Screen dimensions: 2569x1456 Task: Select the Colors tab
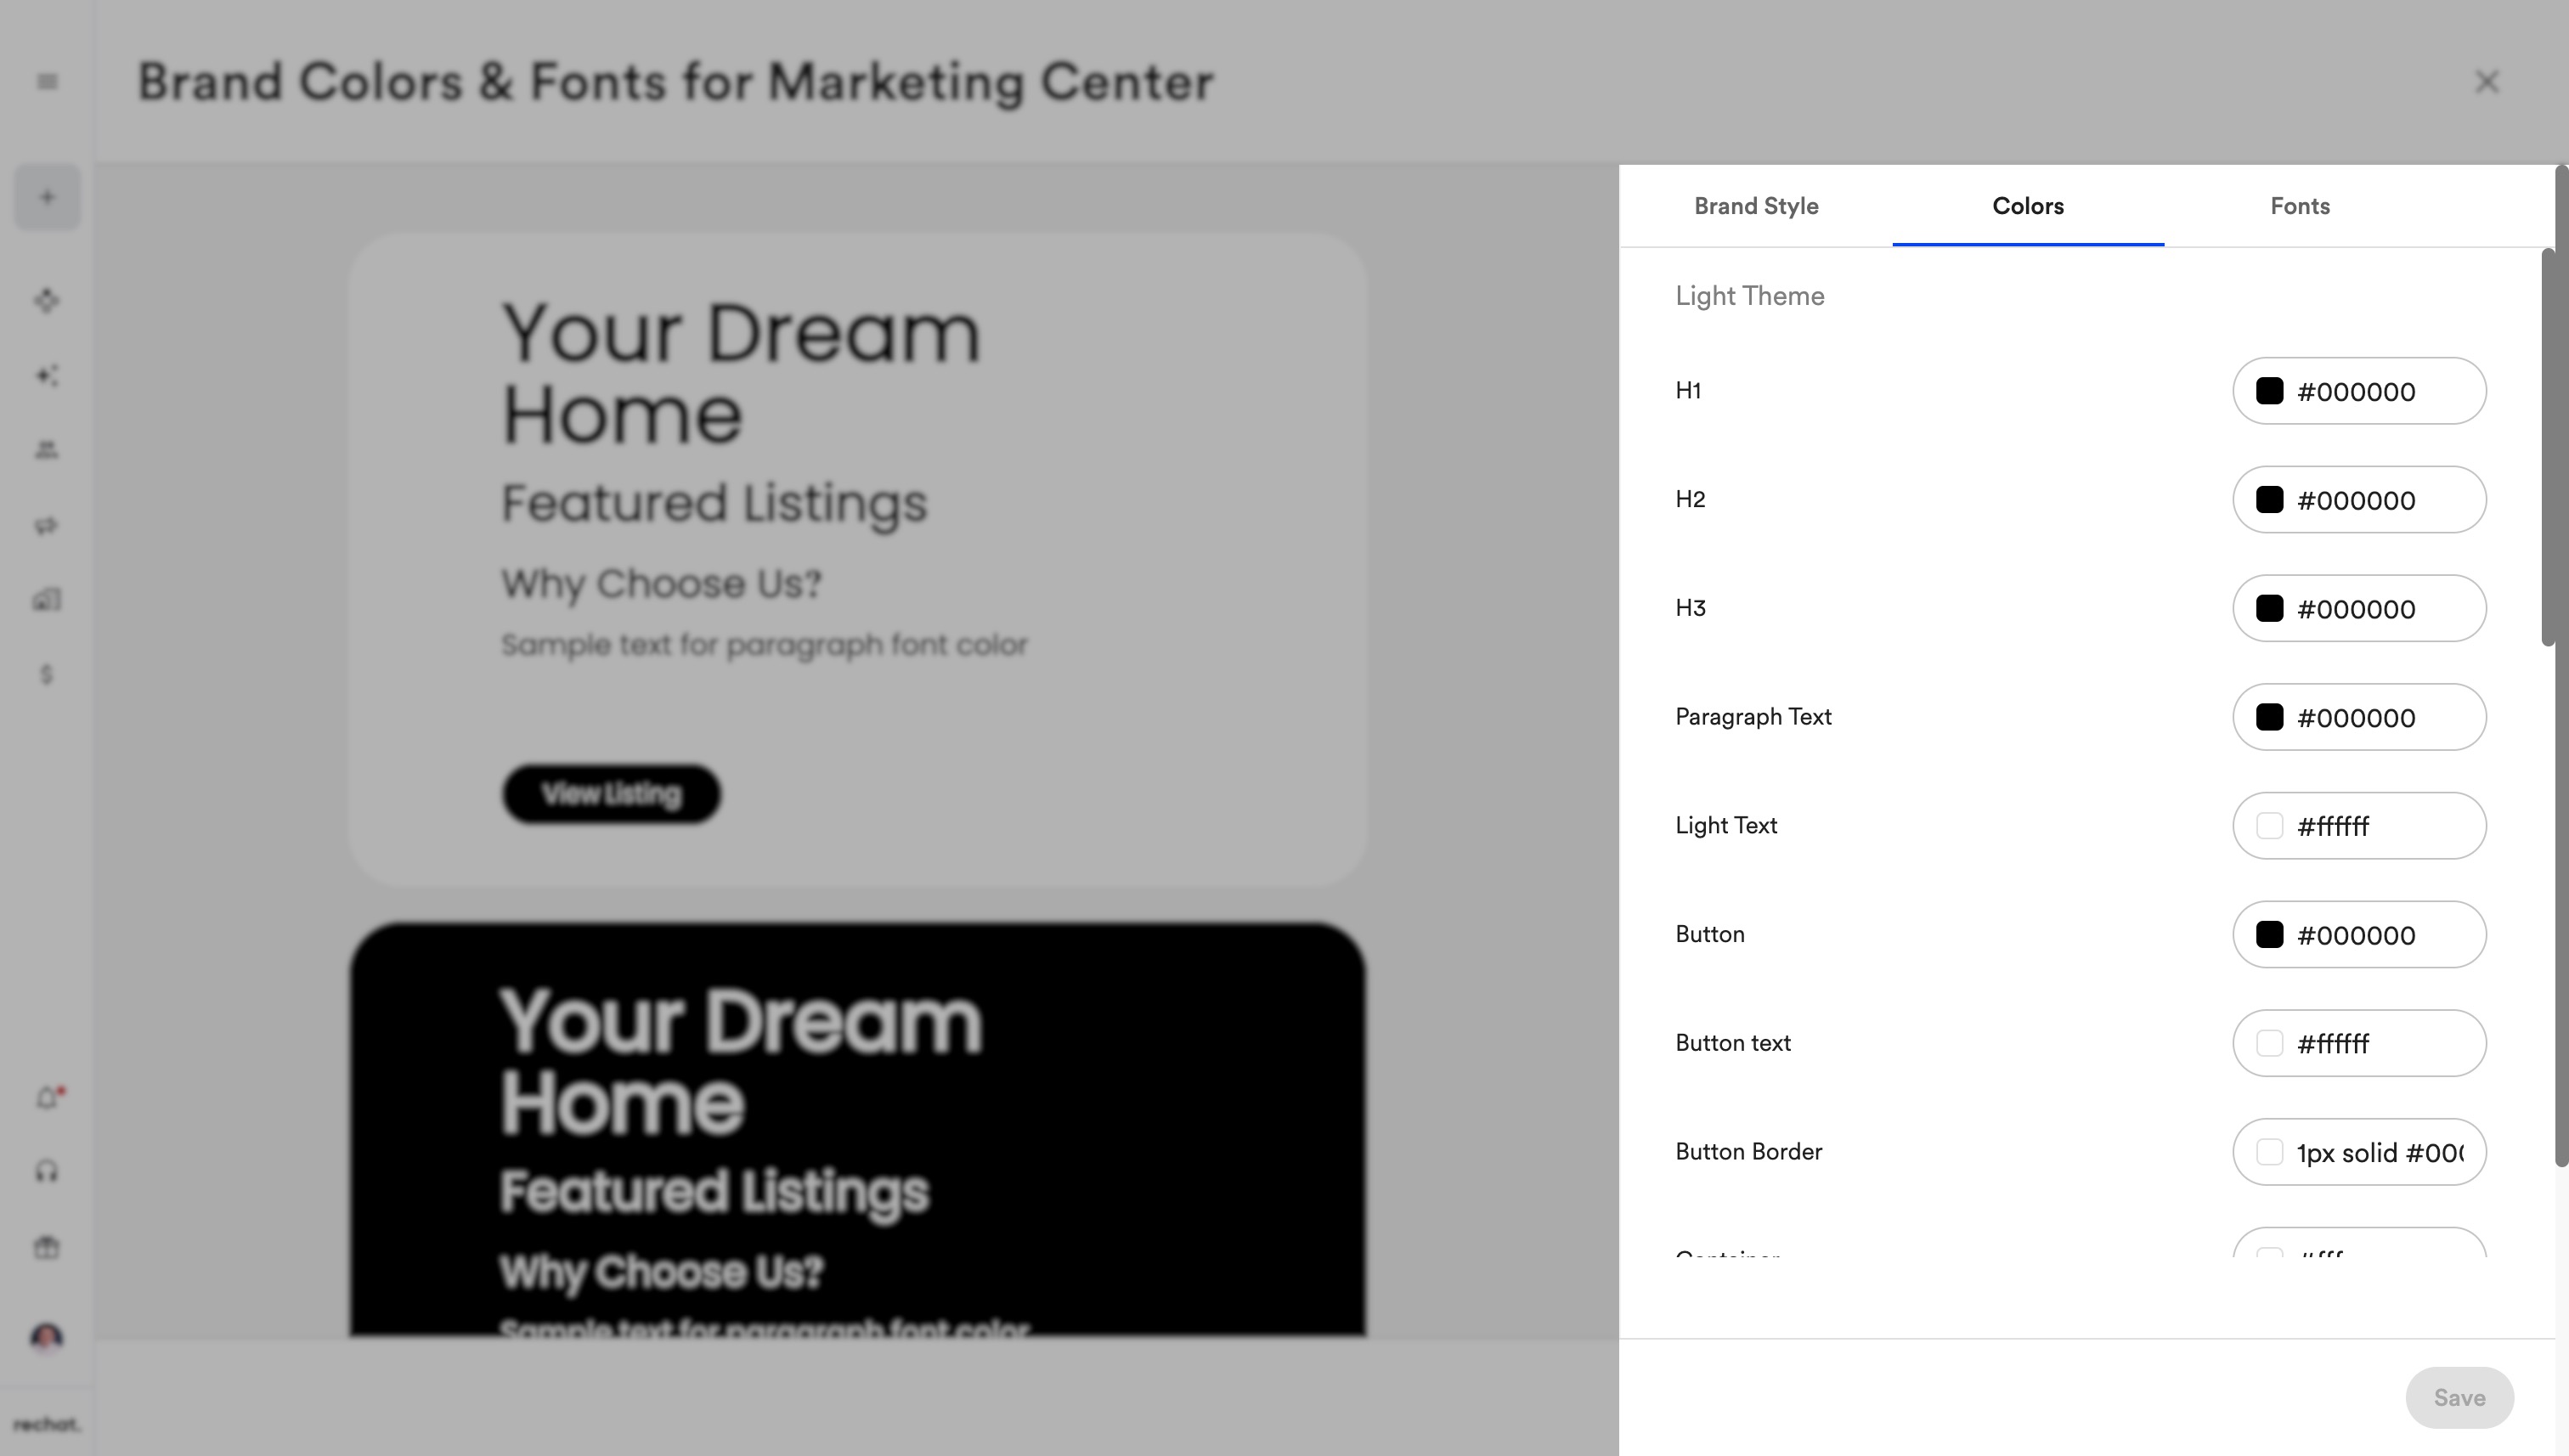2028,206
